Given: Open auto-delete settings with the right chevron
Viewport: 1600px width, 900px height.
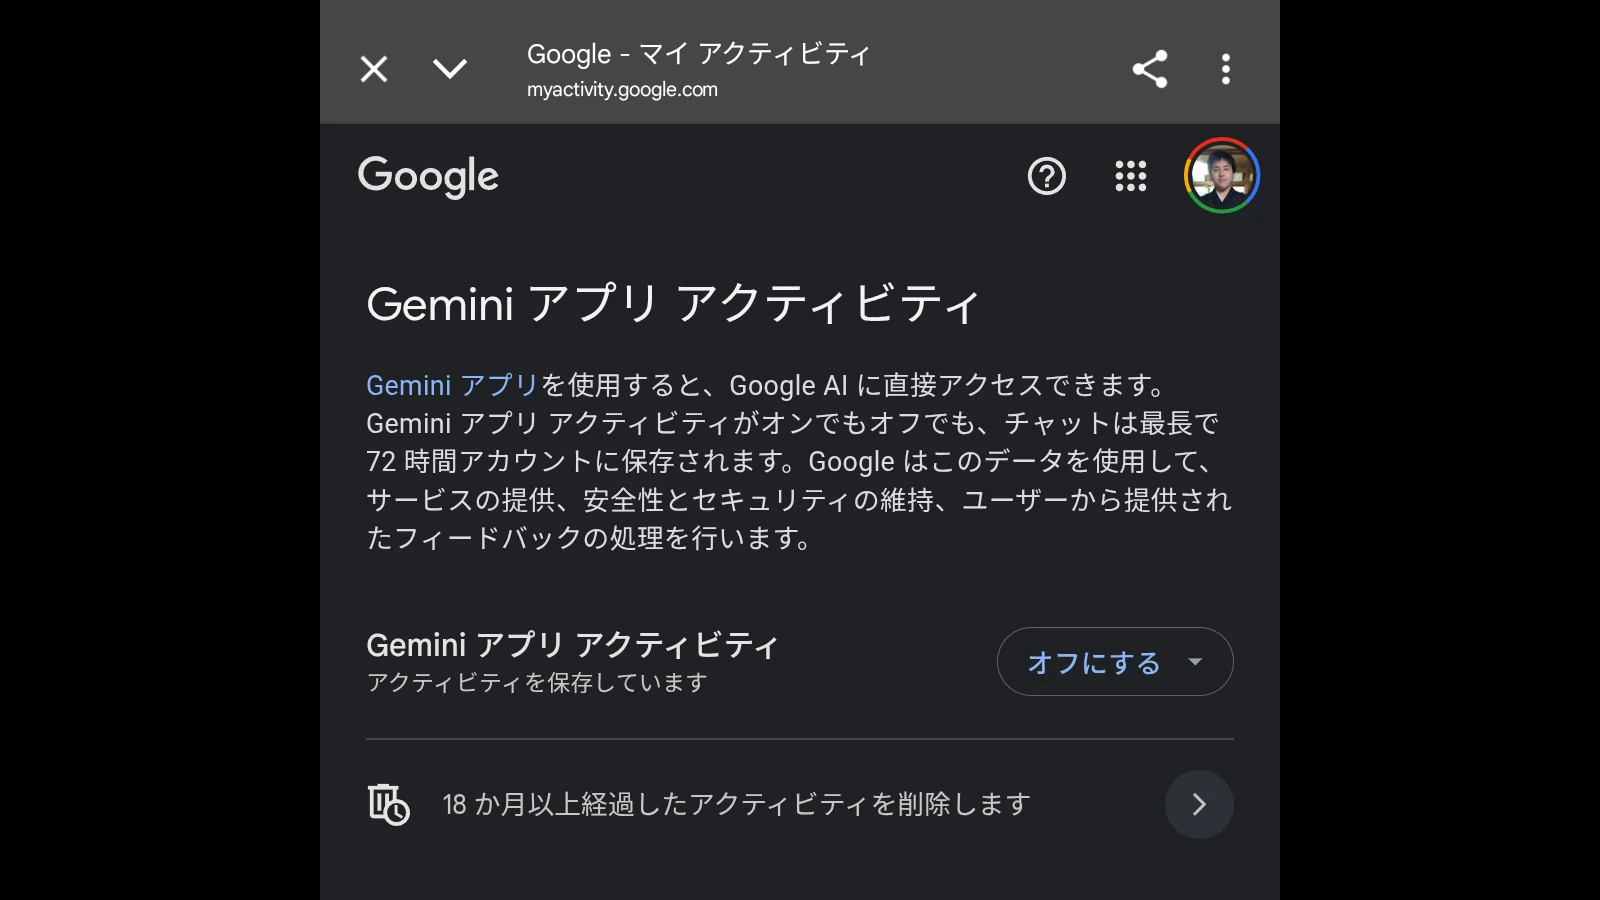Looking at the screenshot, I should [x=1199, y=804].
